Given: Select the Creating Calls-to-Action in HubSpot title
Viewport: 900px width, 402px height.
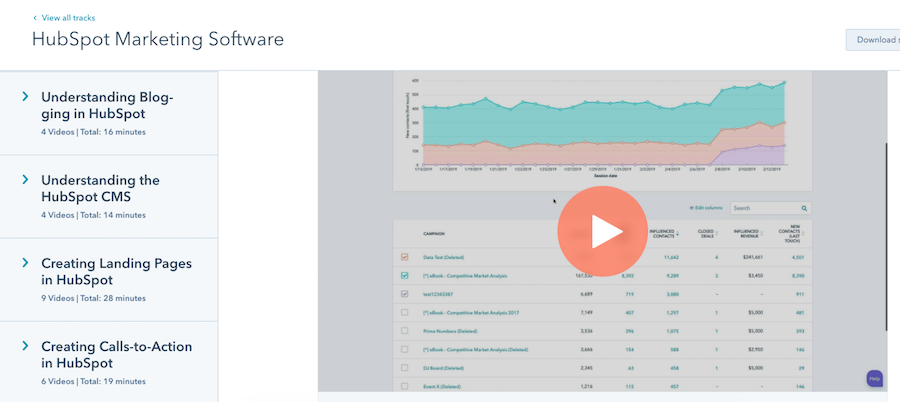Looking at the screenshot, I should (117, 355).
